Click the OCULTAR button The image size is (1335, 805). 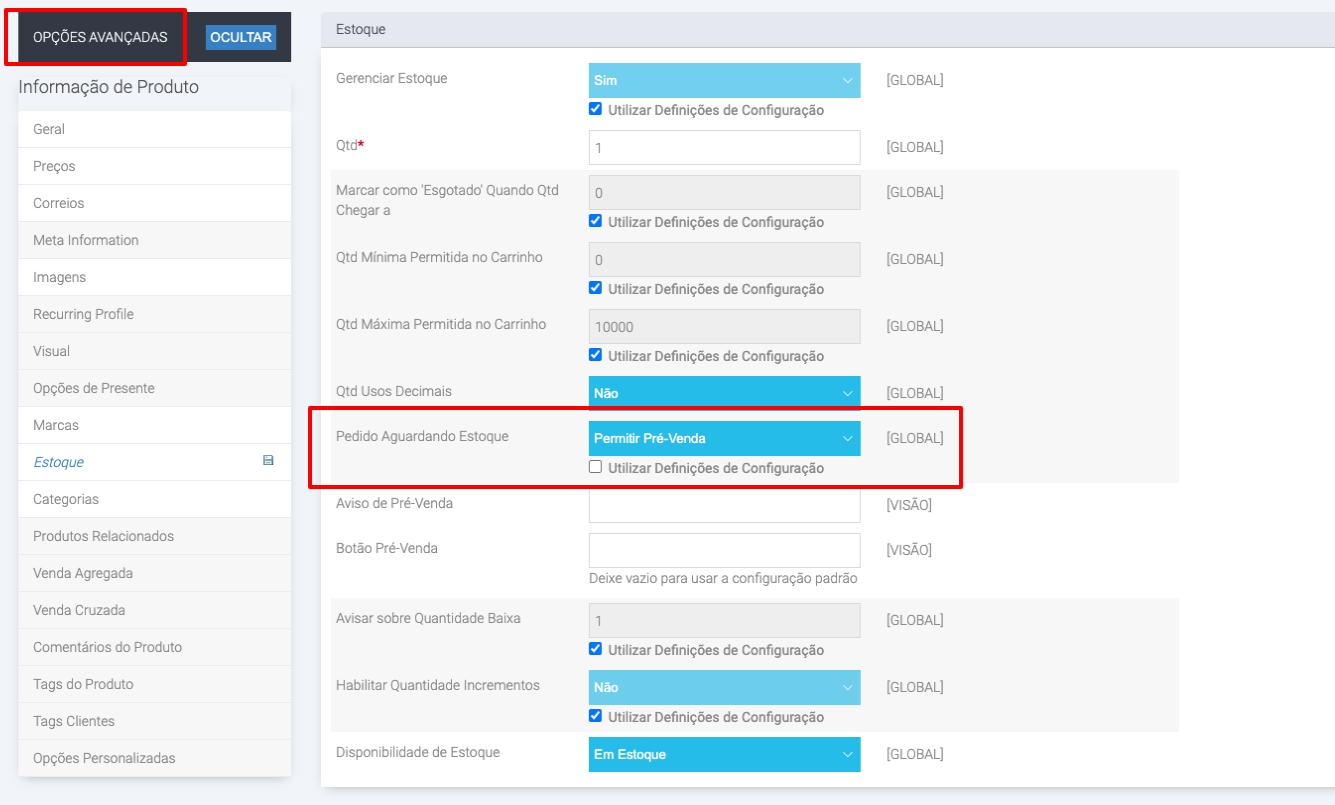(x=240, y=37)
